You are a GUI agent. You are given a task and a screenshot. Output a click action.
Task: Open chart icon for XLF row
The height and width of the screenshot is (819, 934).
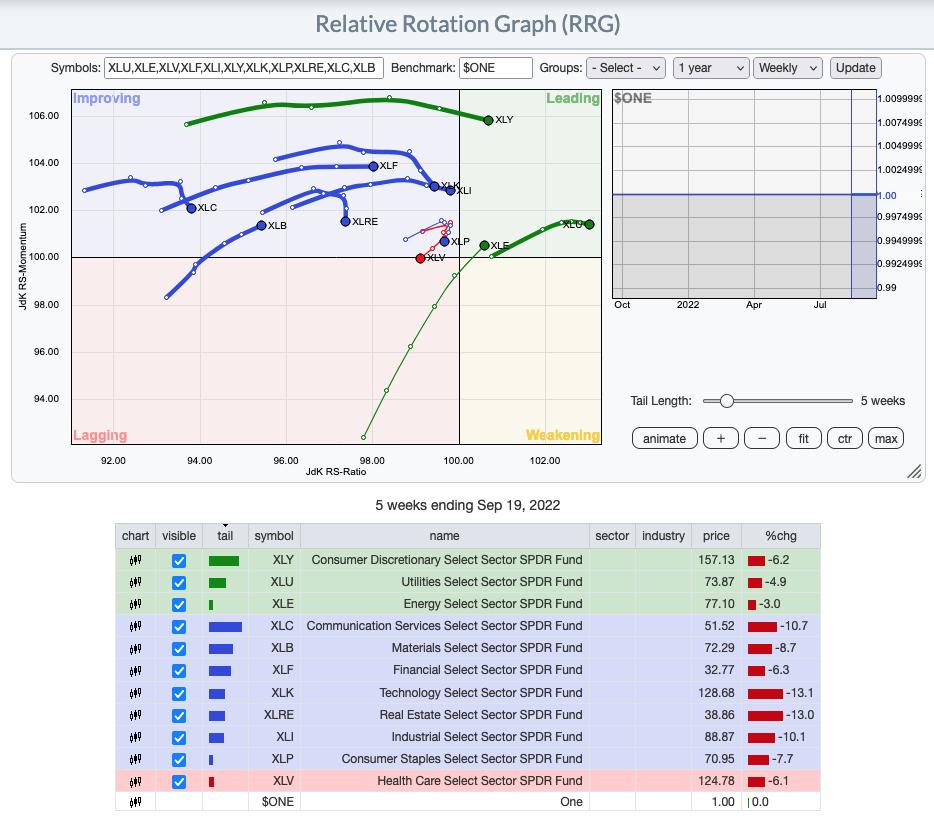click(x=135, y=671)
